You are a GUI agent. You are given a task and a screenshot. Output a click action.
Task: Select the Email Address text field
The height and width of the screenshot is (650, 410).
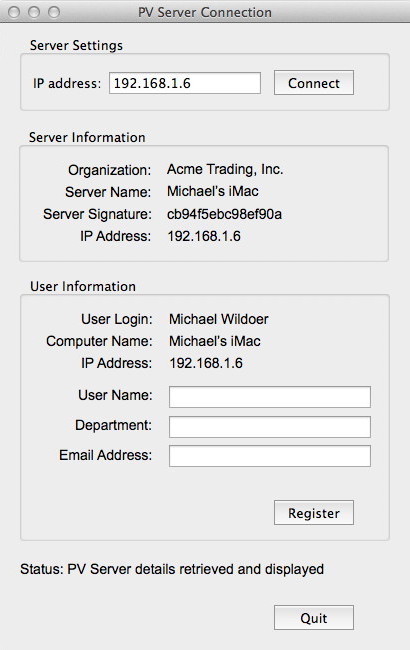[x=270, y=456]
